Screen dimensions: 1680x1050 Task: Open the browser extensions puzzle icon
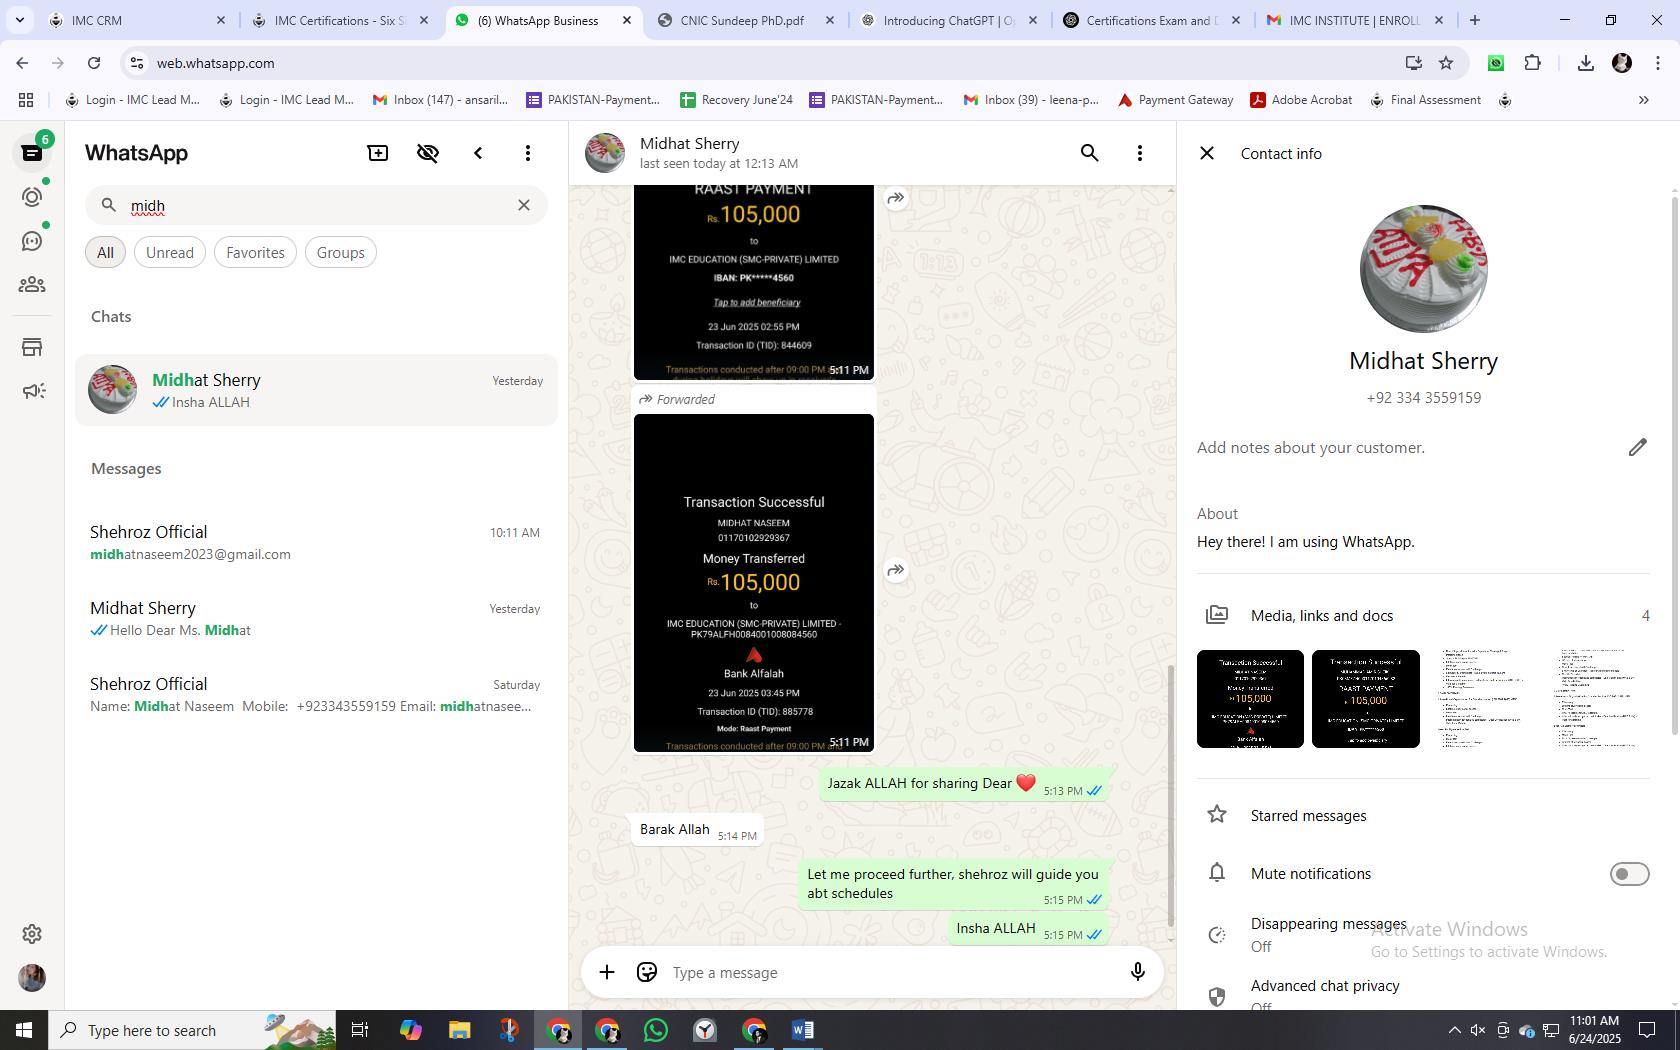(1532, 63)
